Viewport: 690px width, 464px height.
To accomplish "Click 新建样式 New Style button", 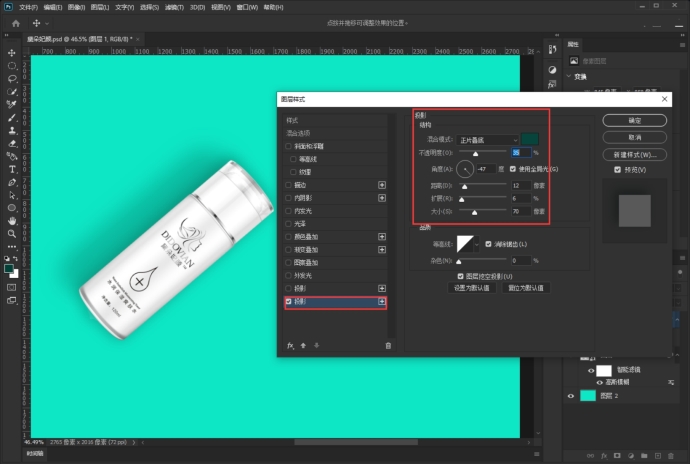I will point(635,155).
